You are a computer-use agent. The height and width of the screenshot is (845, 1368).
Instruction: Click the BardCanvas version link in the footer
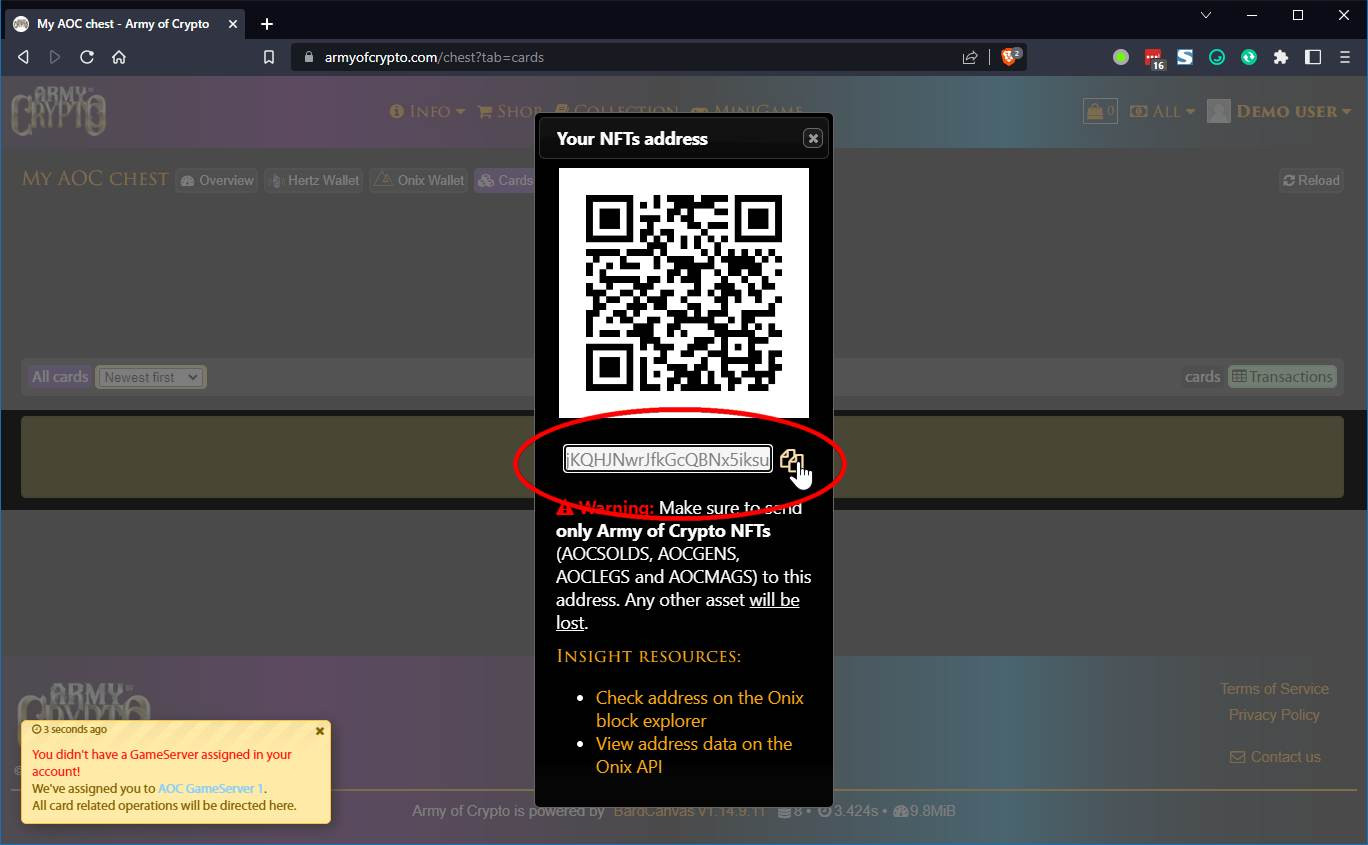pos(690,811)
